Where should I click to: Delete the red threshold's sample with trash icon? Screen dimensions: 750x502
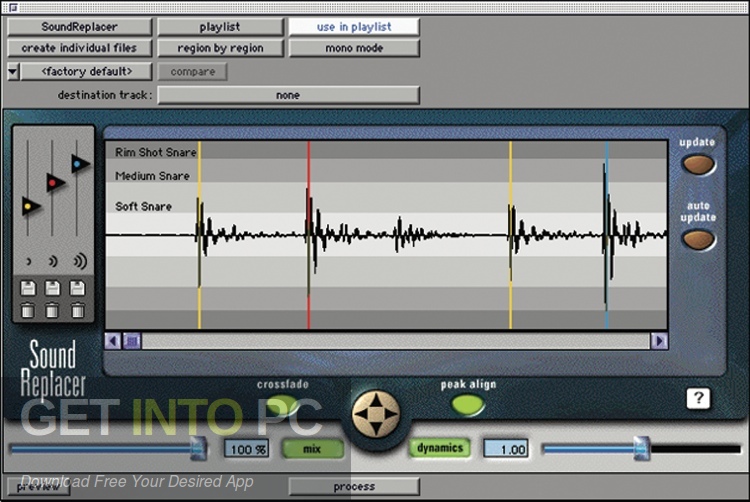pyautogui.click(x=53, y=310)
